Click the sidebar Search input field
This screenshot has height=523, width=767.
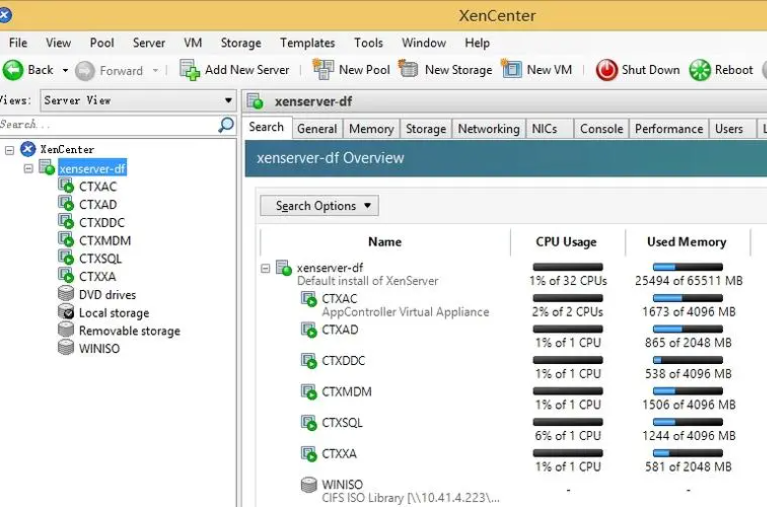click(109, 125)
